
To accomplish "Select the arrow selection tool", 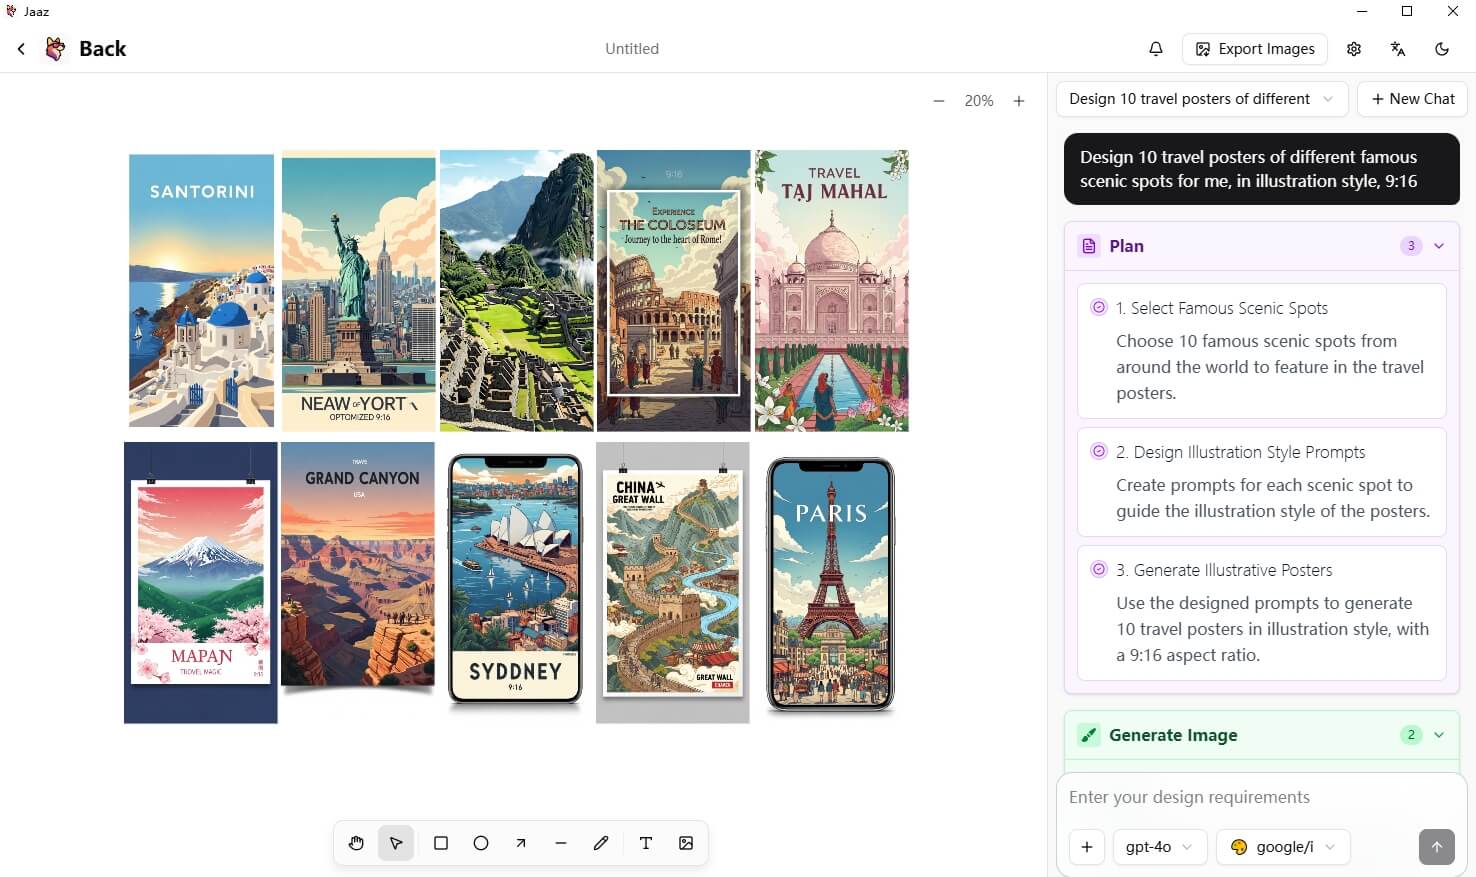I will pos(396,843).
